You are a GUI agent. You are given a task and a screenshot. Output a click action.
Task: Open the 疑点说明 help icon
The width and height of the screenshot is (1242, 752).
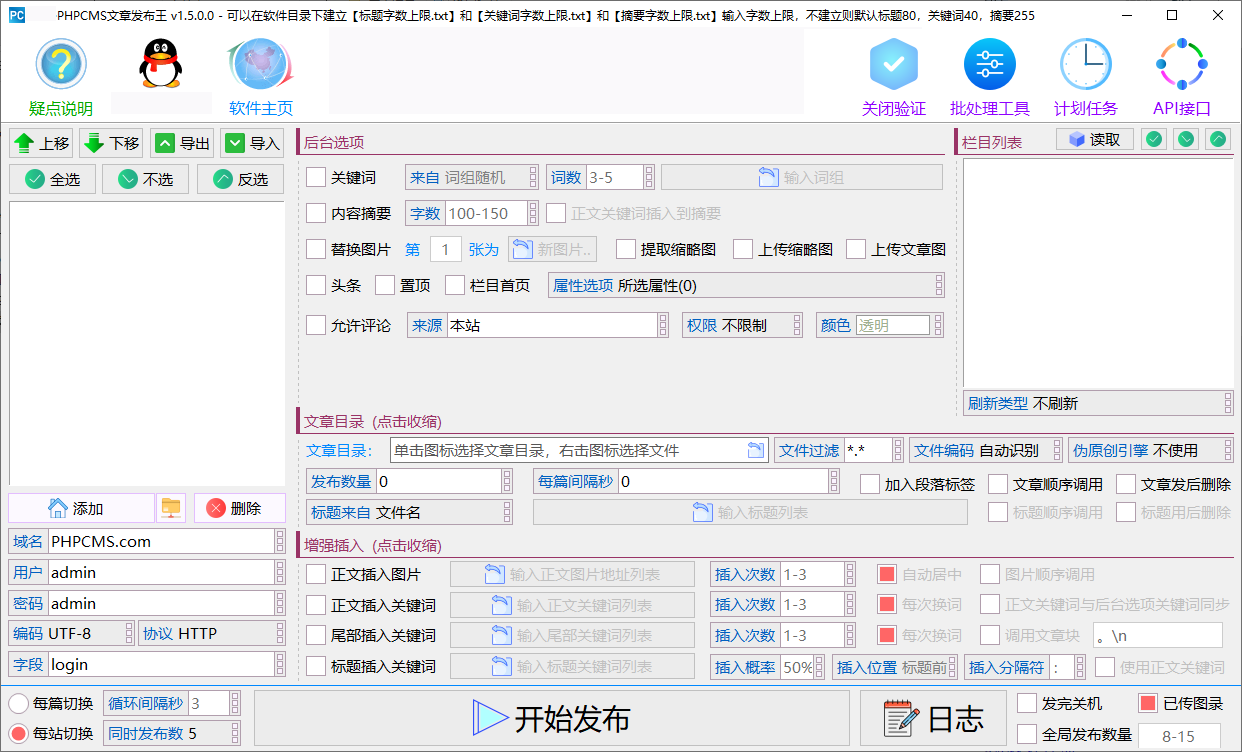(61, 65)
